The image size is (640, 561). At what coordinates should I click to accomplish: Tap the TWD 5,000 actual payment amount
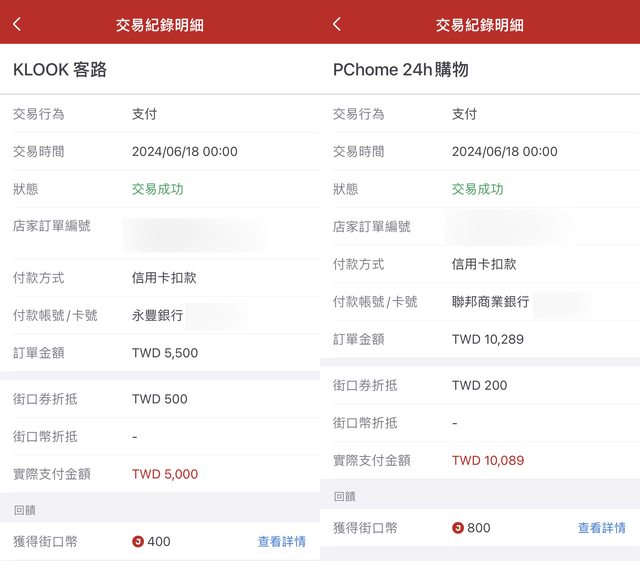click(x=165, y=474)
